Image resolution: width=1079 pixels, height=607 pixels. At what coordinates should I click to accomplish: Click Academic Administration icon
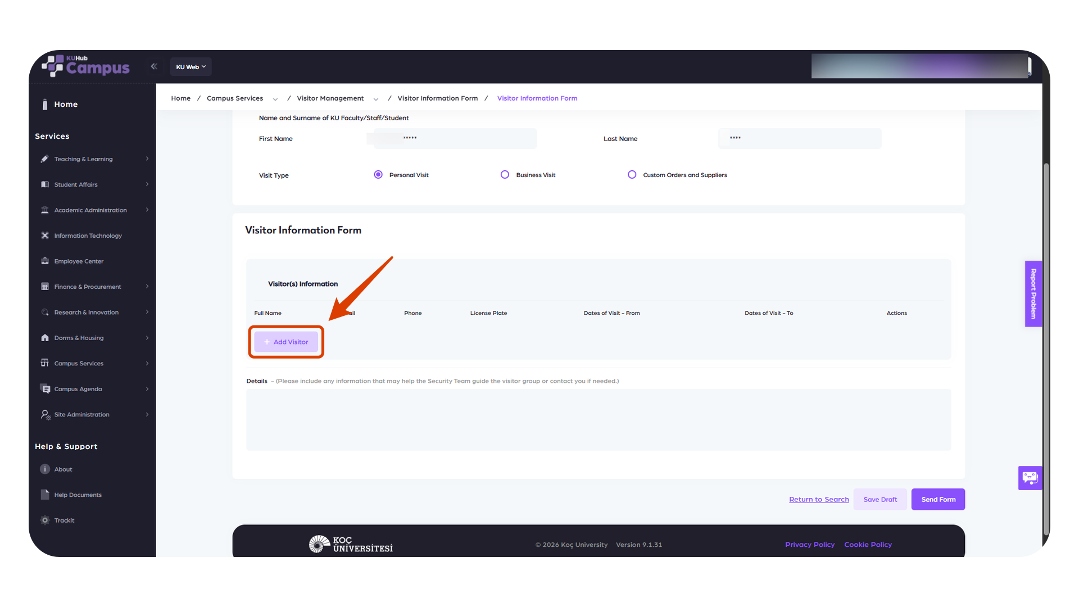pyautogui.click(x=45, y=210)
